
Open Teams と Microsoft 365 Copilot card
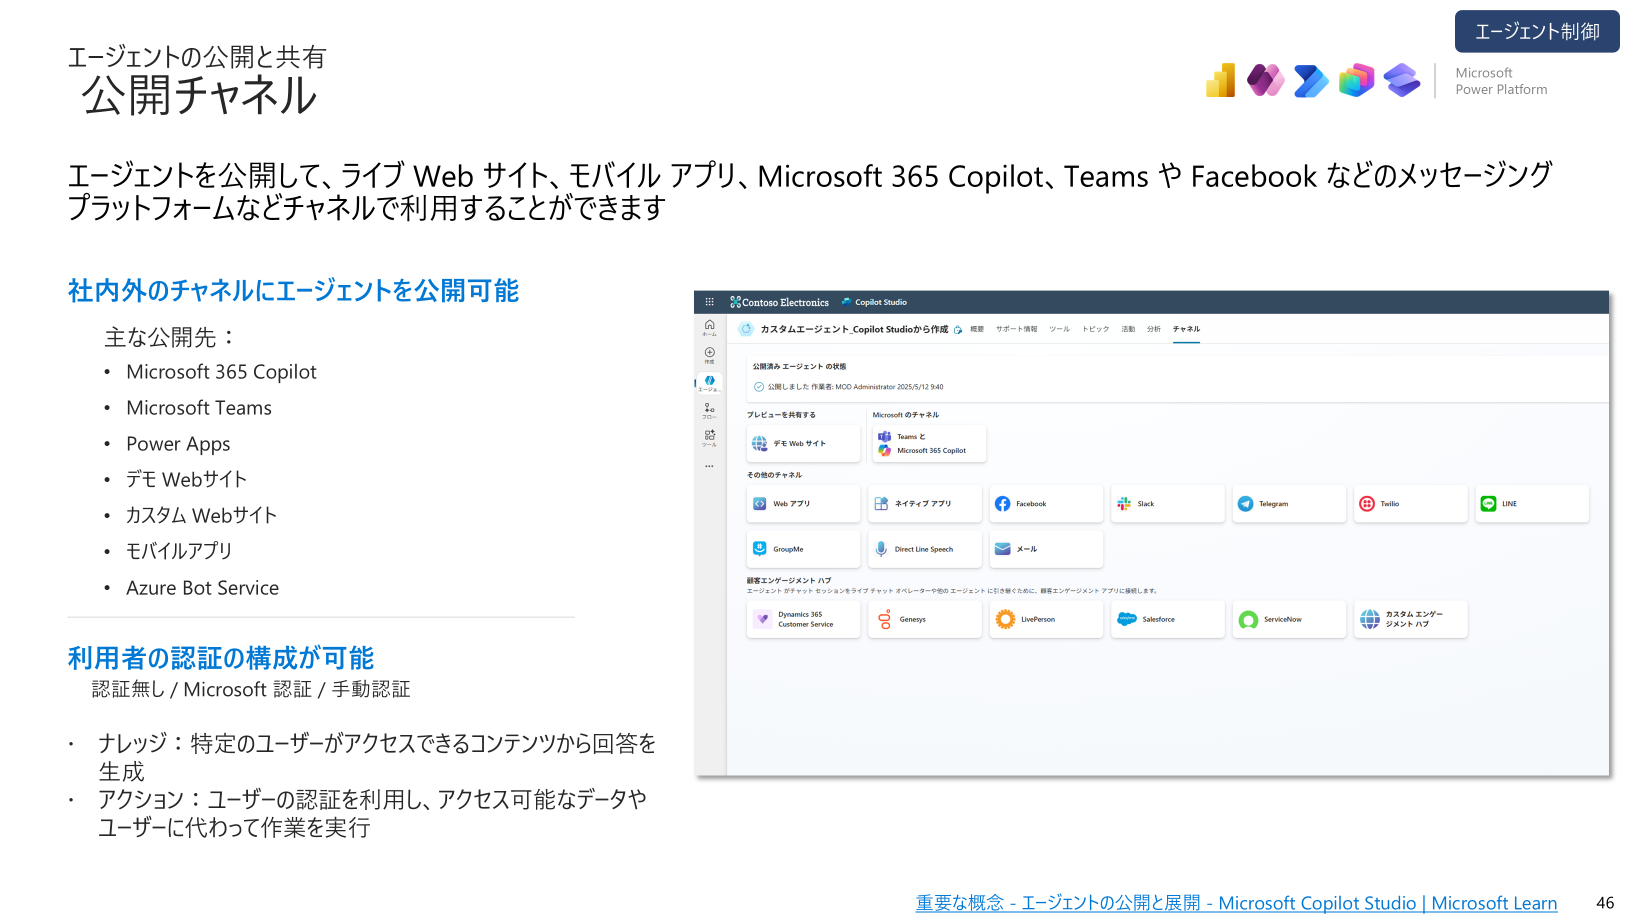(929, 443)
